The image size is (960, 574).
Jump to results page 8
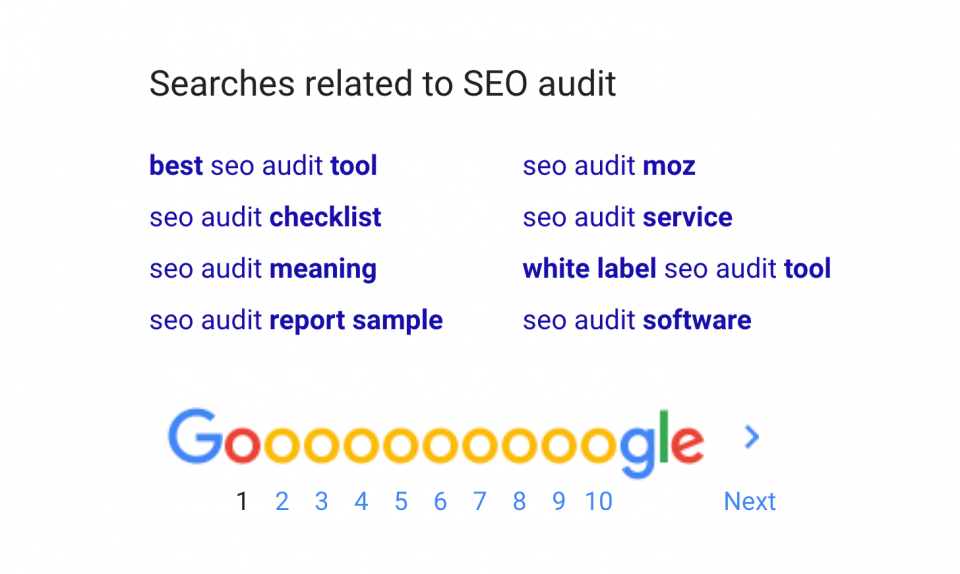pyautogui.click(x=519, y=502)
